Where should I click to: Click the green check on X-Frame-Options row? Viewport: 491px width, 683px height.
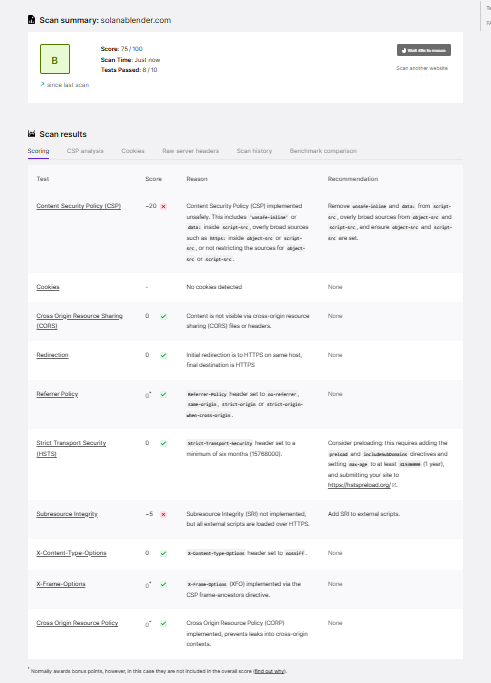(x=163, y=584)
